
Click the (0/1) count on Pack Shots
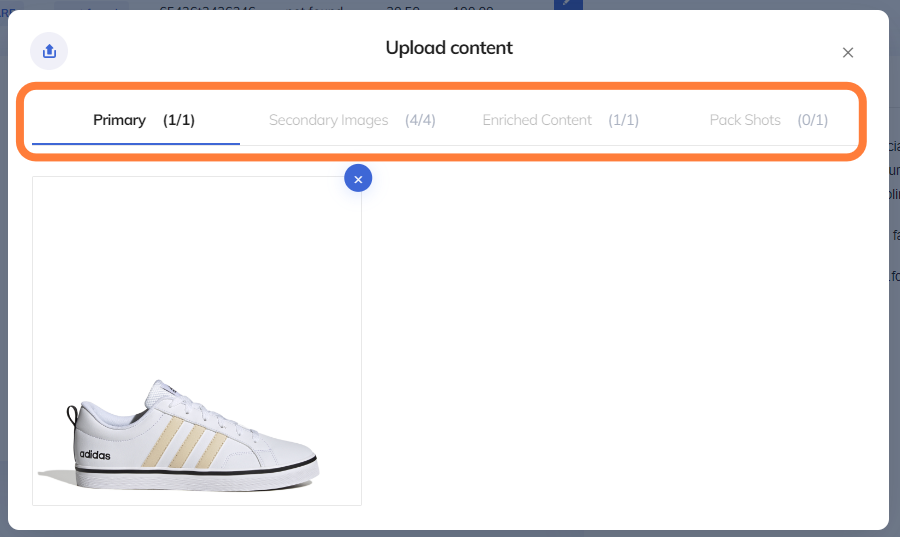[812, 120]
